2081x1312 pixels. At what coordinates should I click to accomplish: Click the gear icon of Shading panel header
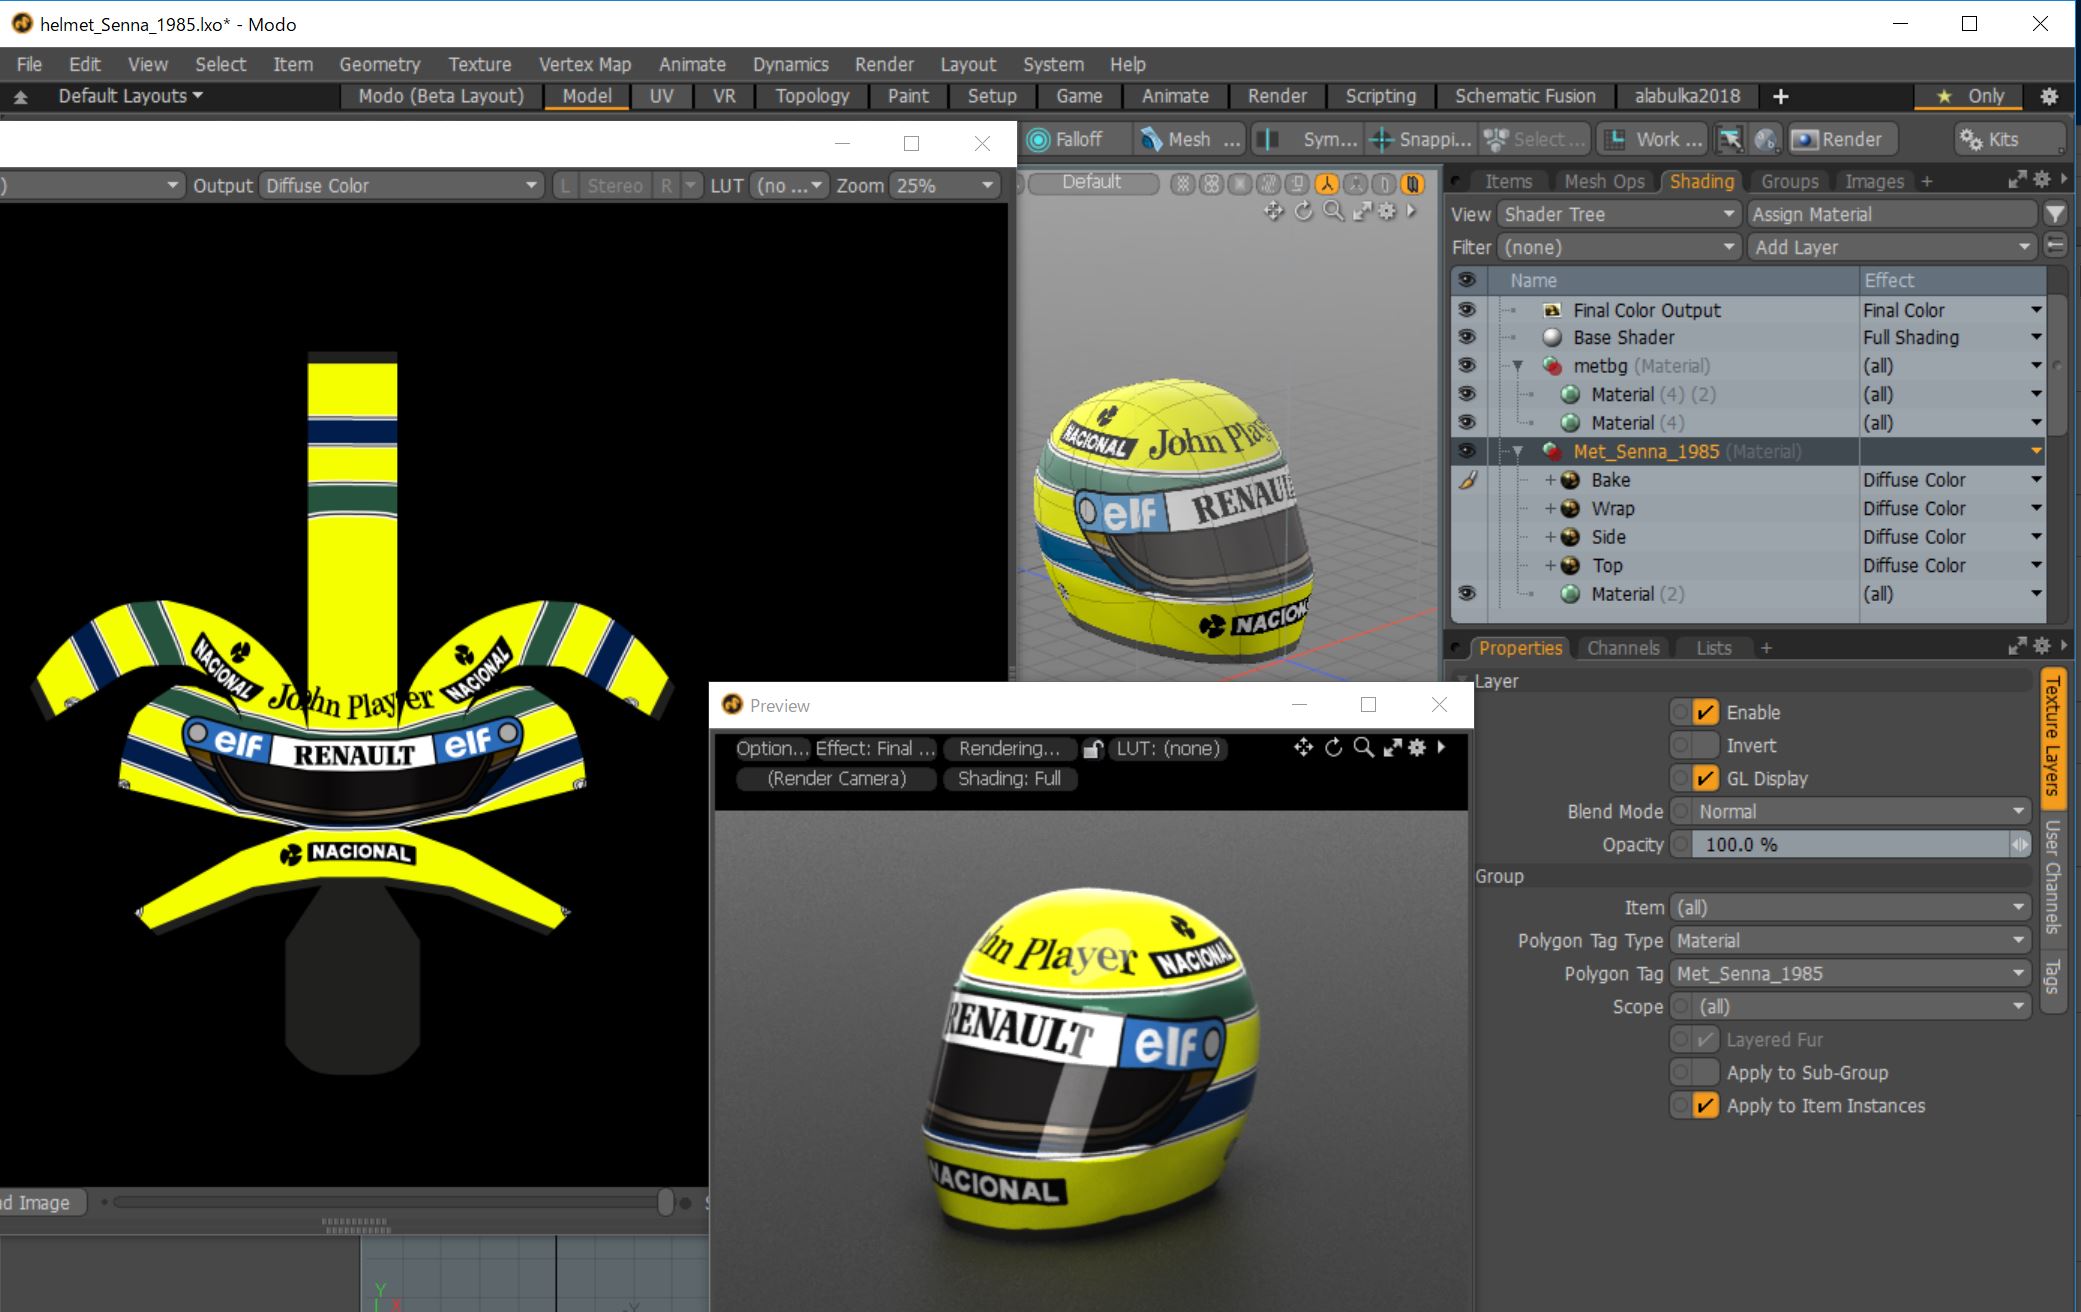(x=2041, y=180)
